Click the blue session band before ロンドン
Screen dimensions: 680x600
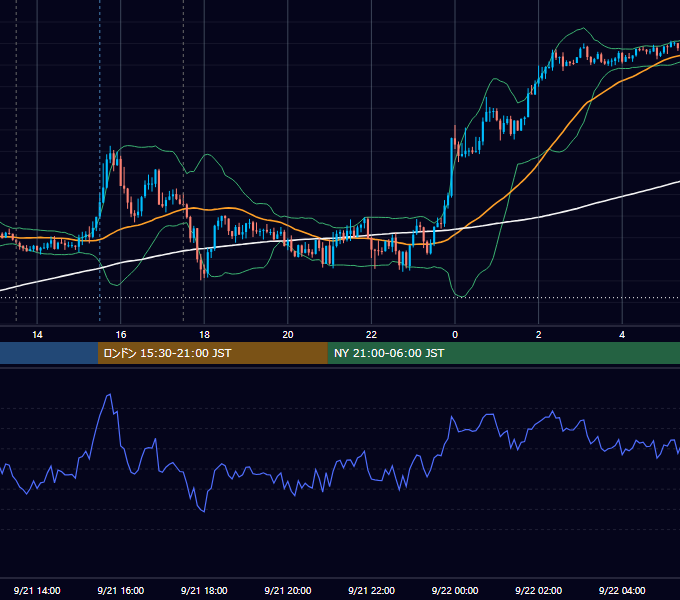click(x=49, y=353)
